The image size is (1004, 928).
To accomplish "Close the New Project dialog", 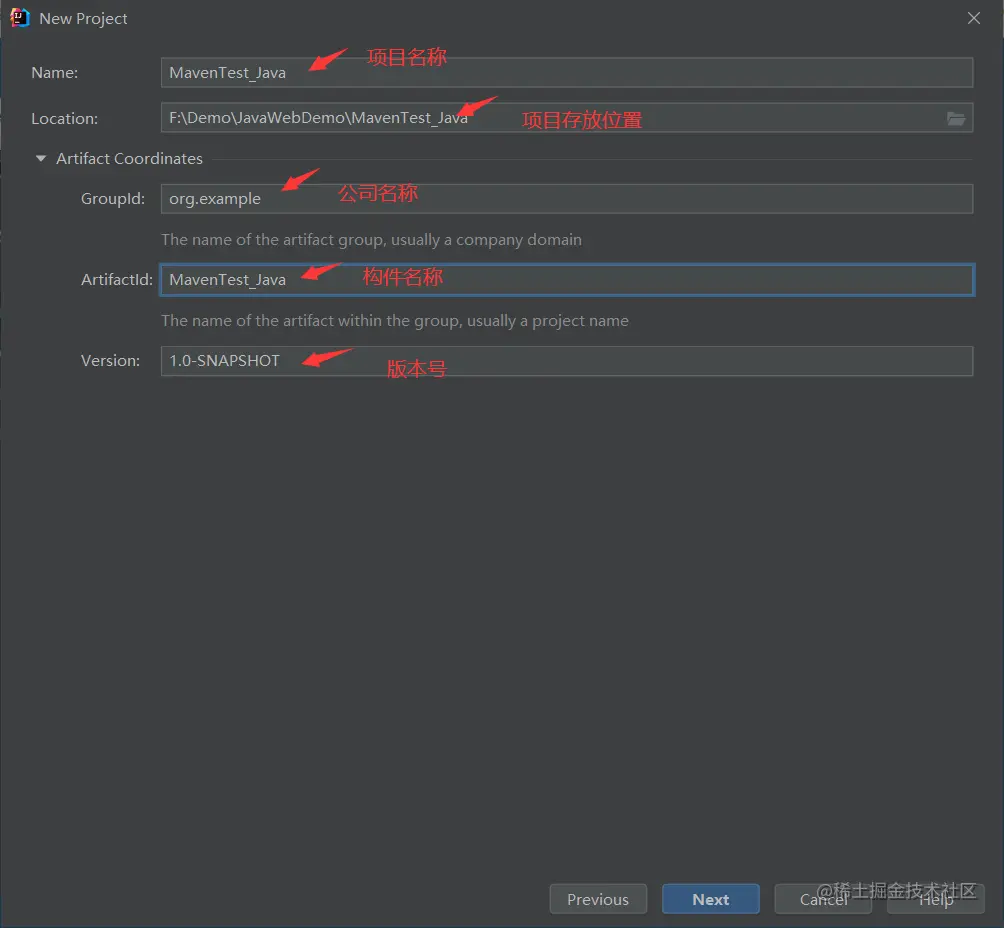I will [x=974, y=18].
